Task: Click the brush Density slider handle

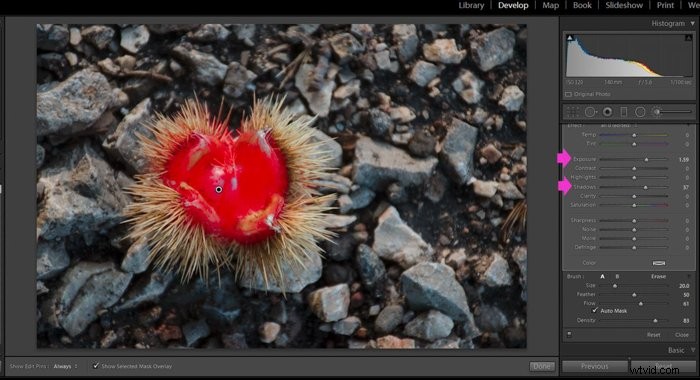Action: (x=655, y=321)
